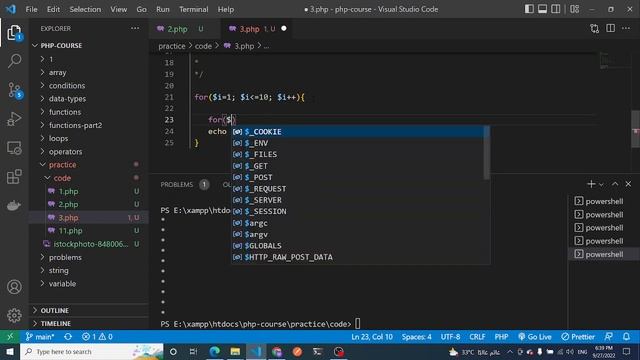Select $_COOKIE suggestion in autocomplete
The image size is (640, 360).
coord(358,131)
